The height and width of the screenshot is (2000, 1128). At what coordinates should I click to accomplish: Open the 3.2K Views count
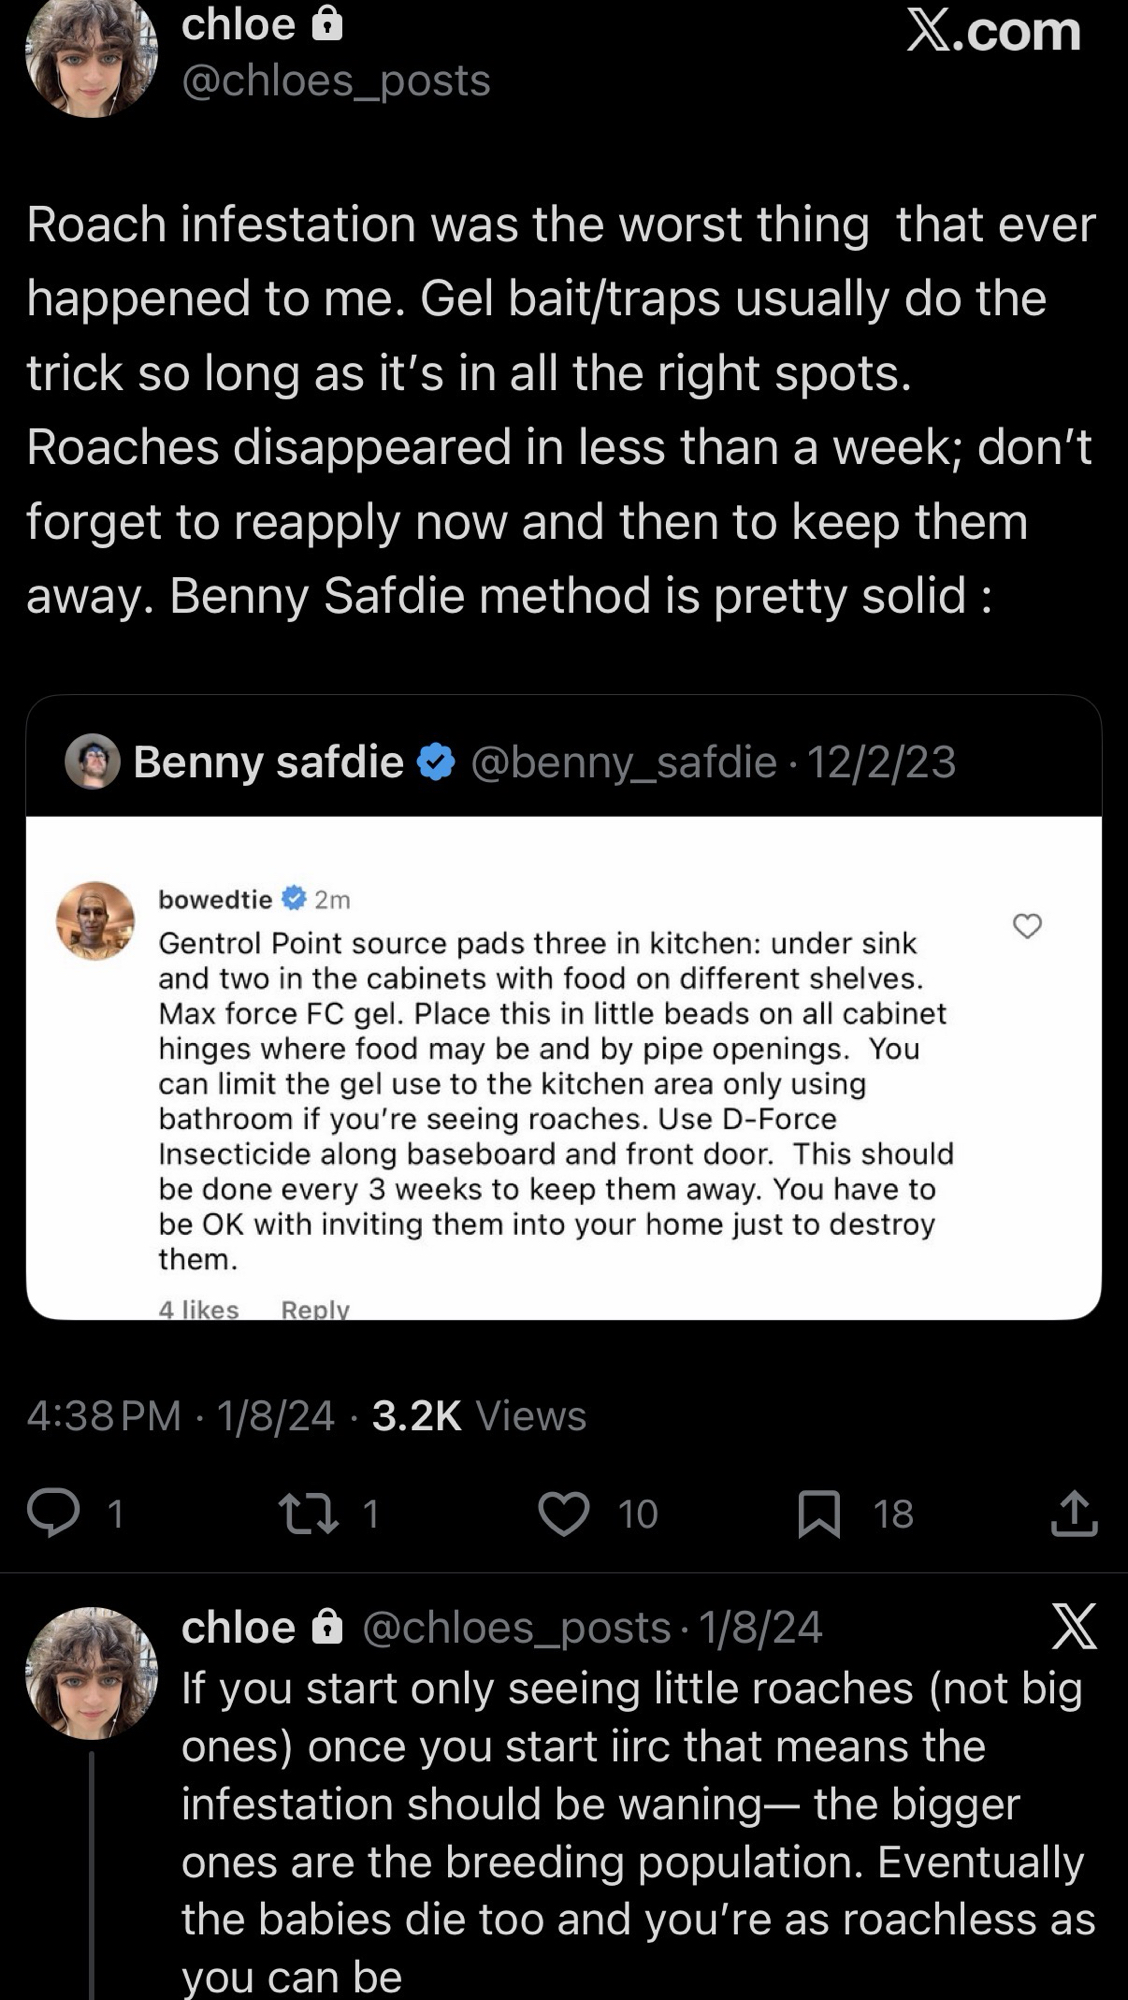tap(478, 1415)
